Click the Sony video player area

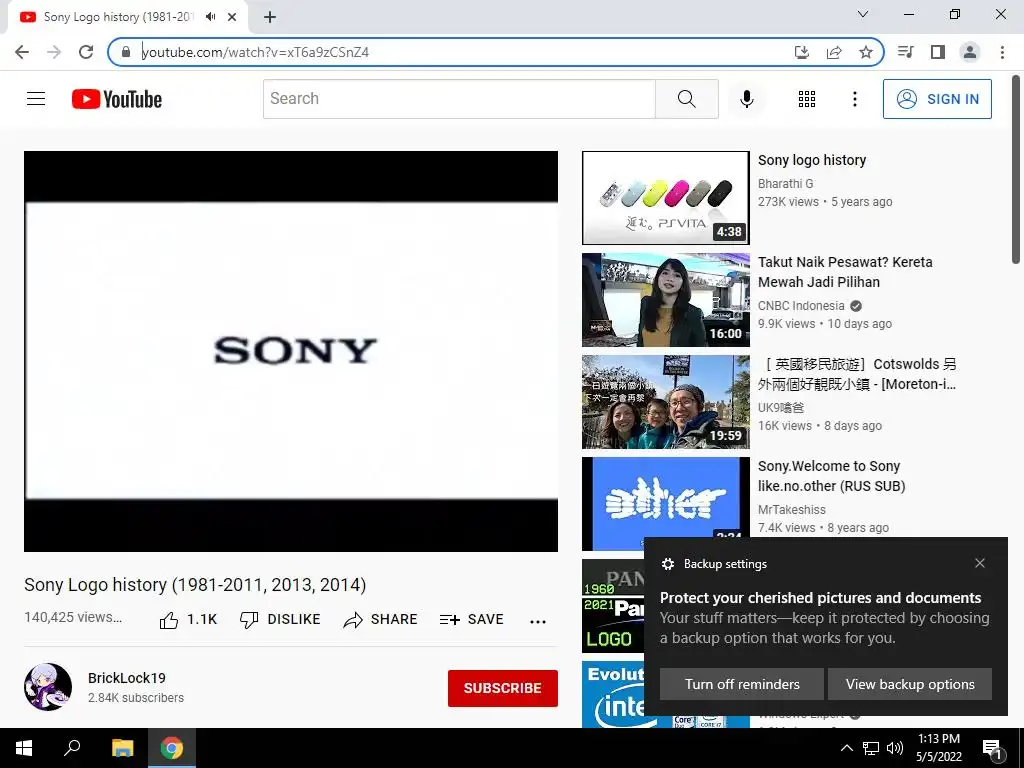pos(291,351)
